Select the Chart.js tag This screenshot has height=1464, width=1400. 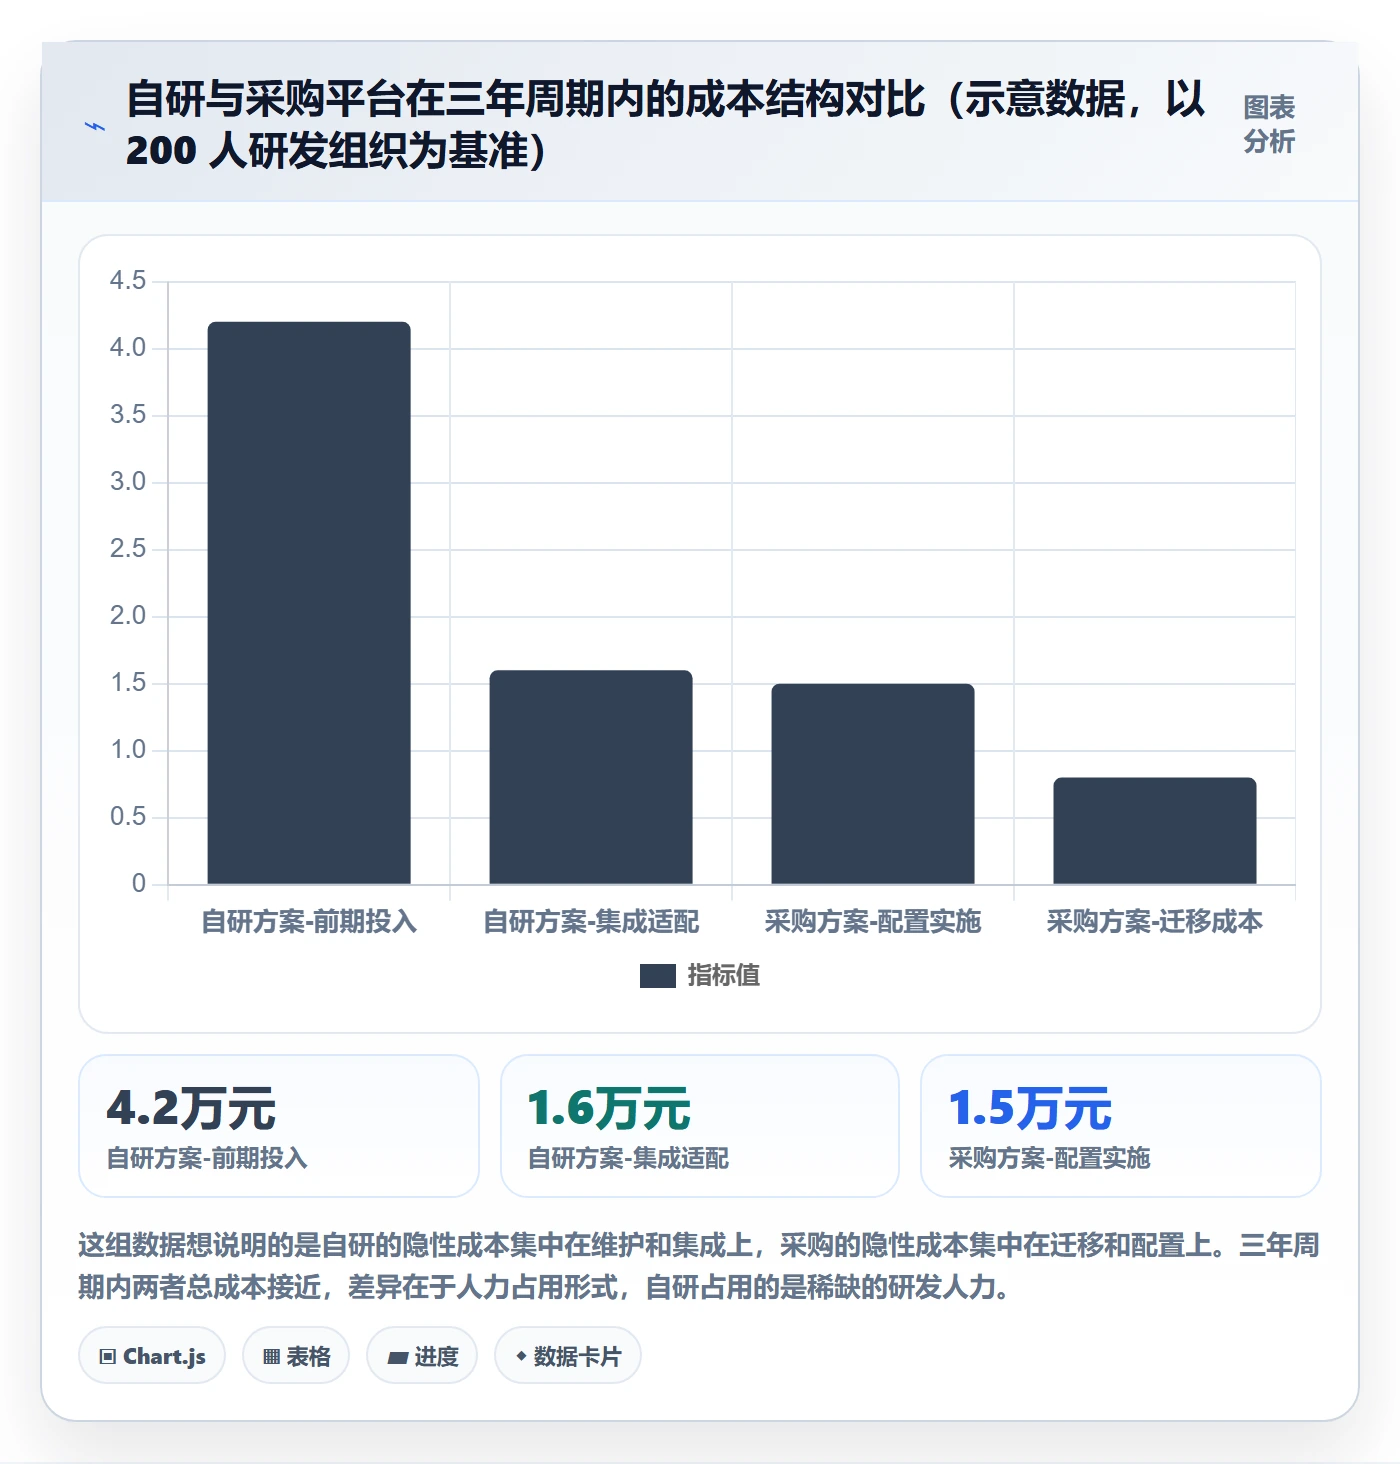click(x=152, y=1356)
